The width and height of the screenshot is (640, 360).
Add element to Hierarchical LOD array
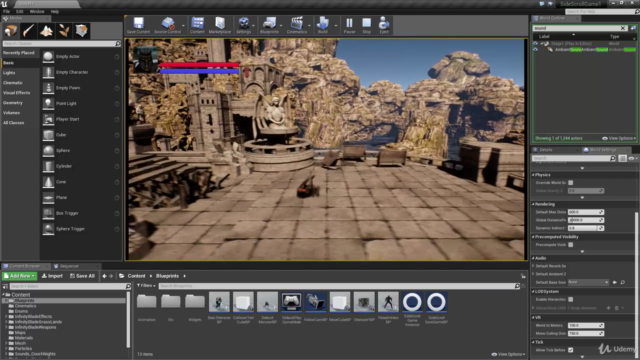608,308
